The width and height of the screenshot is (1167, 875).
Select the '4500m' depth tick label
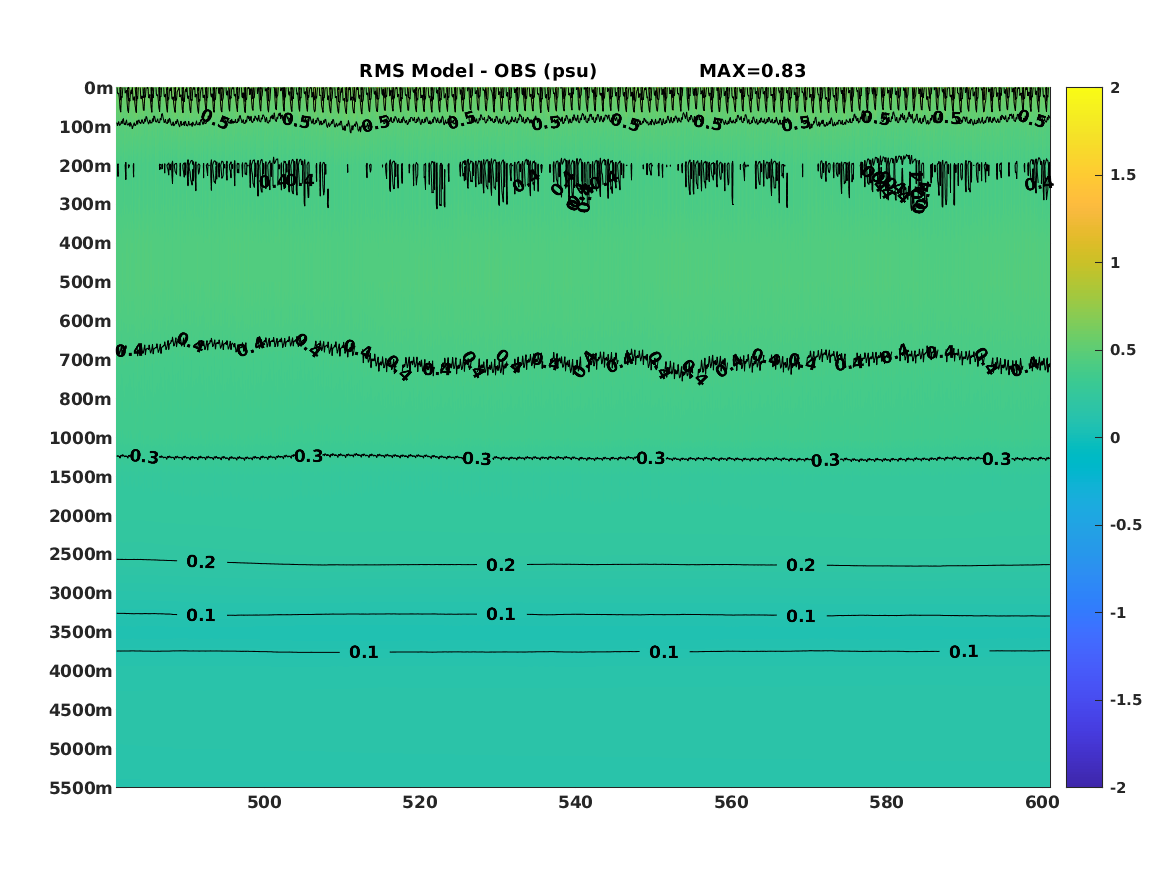click(x=81, y=711)
